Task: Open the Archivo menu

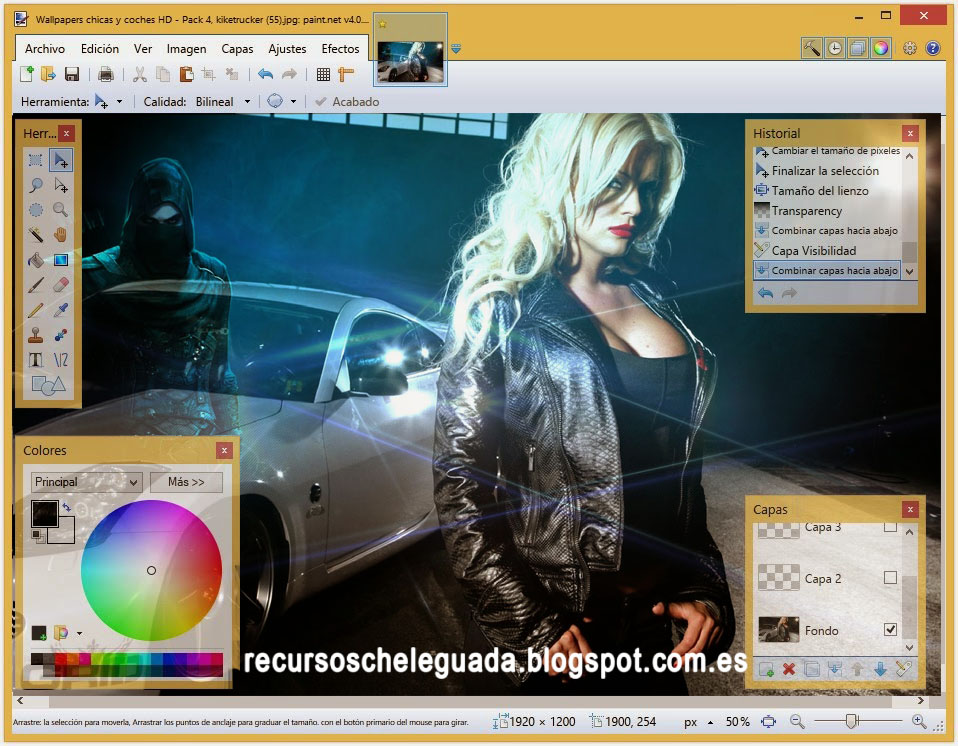Action: (x=45, y=49)
